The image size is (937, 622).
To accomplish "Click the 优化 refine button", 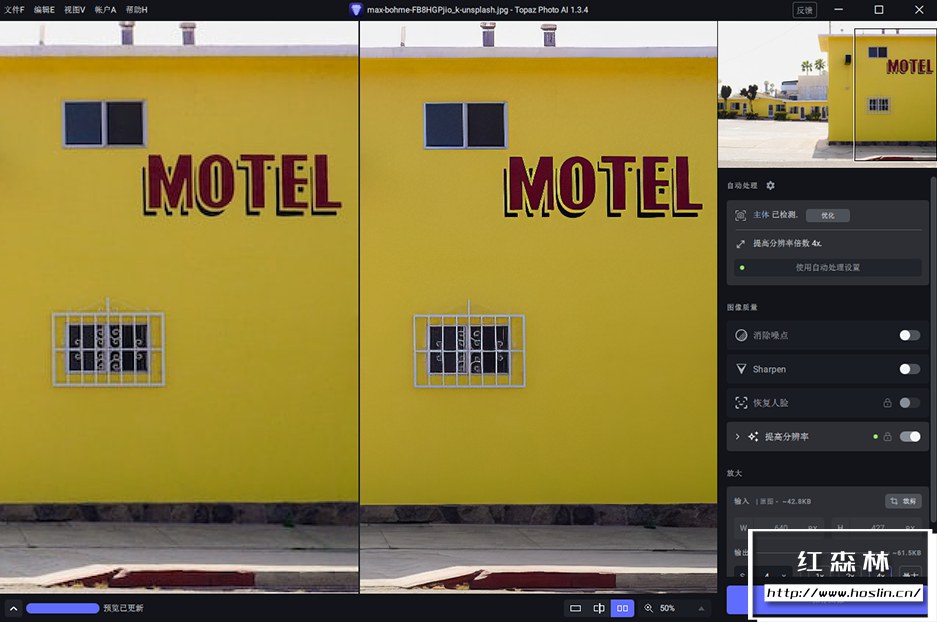I will (828, 215).
